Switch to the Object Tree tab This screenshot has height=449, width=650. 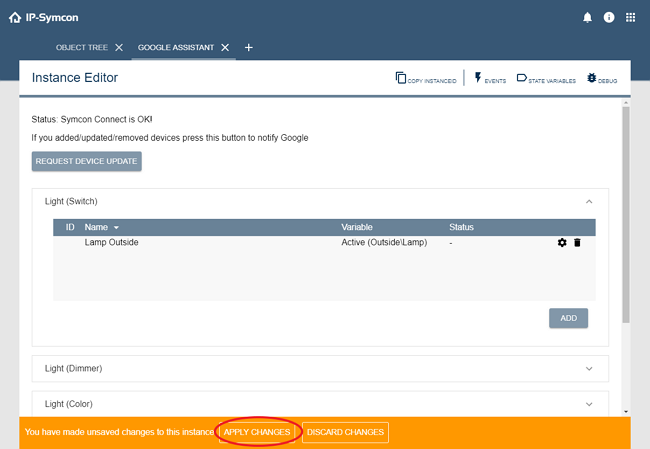pos(83,47)
